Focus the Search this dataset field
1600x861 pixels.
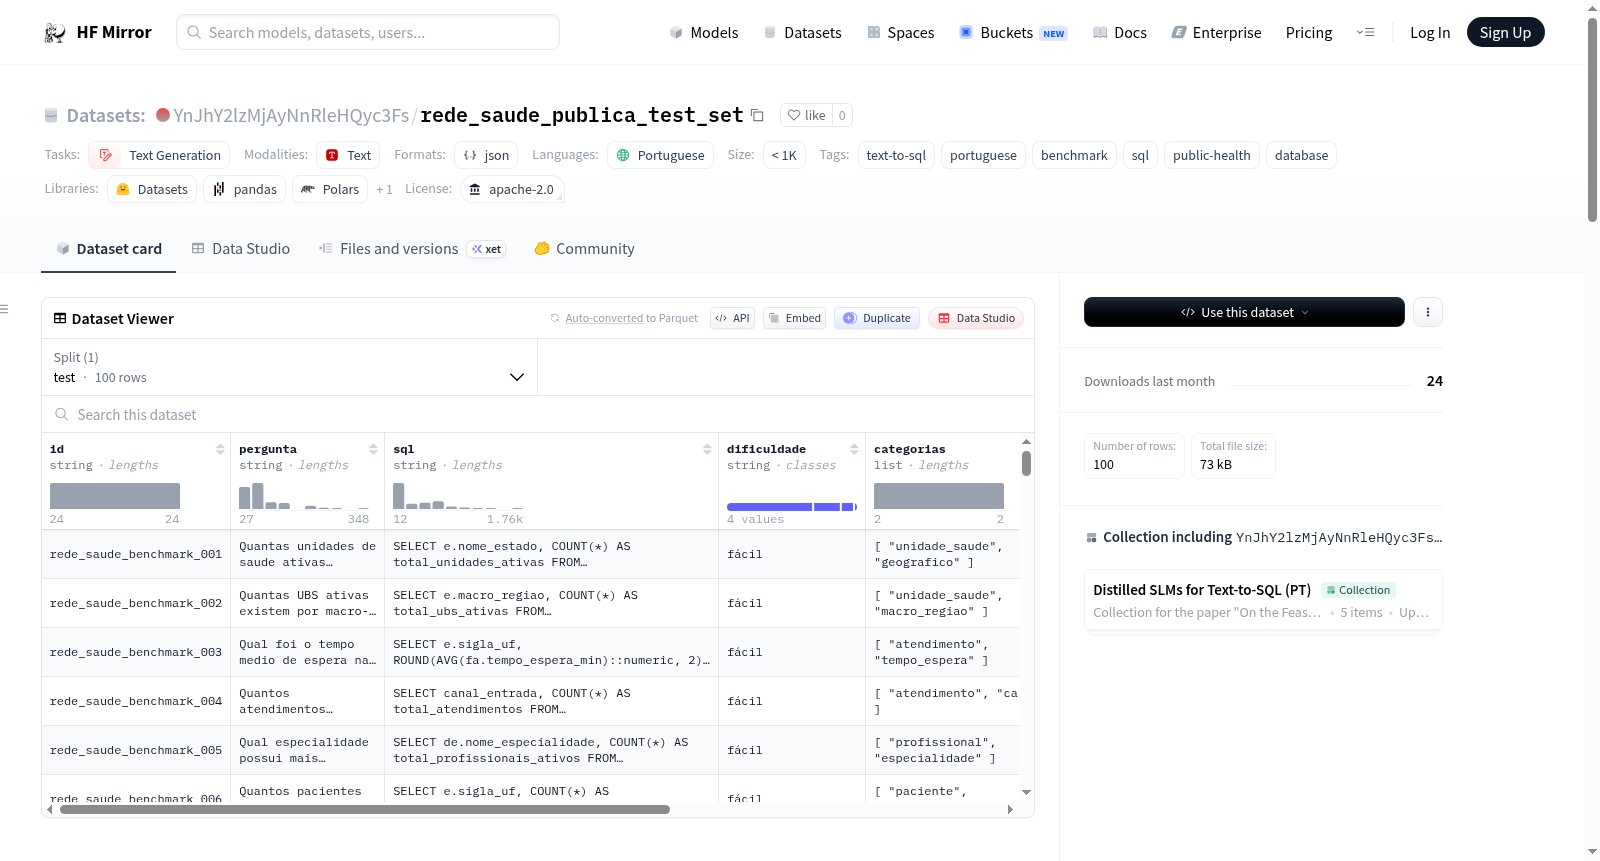point(538,414)
